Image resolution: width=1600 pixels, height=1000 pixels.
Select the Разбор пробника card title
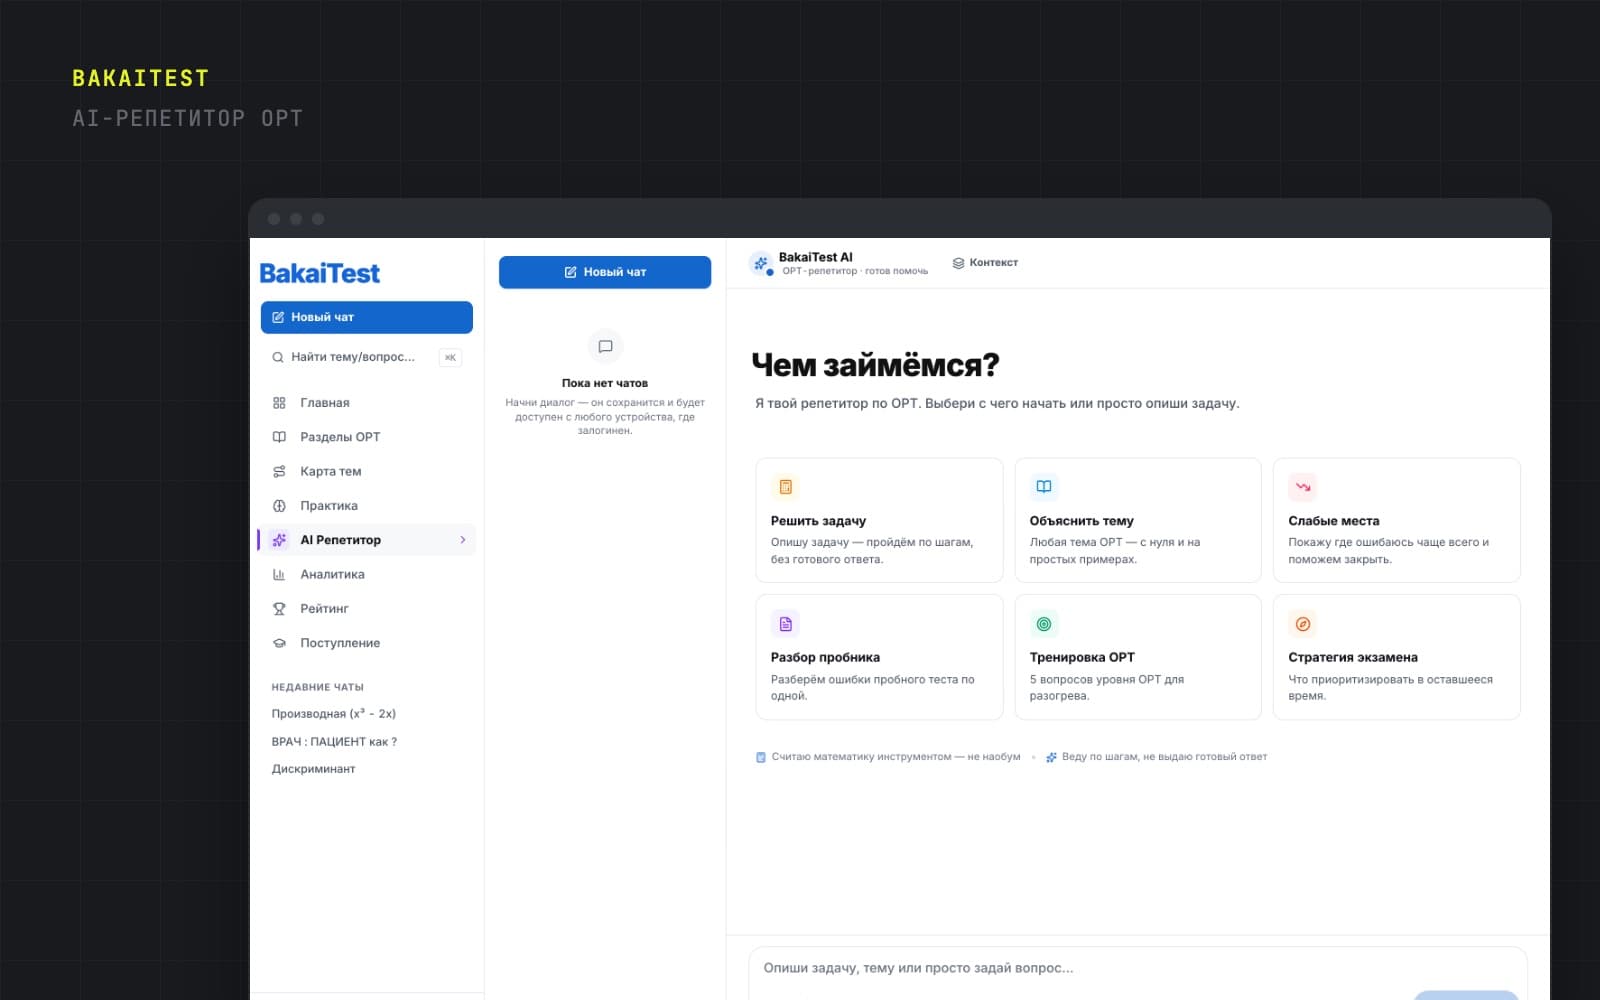pos(825,657)
